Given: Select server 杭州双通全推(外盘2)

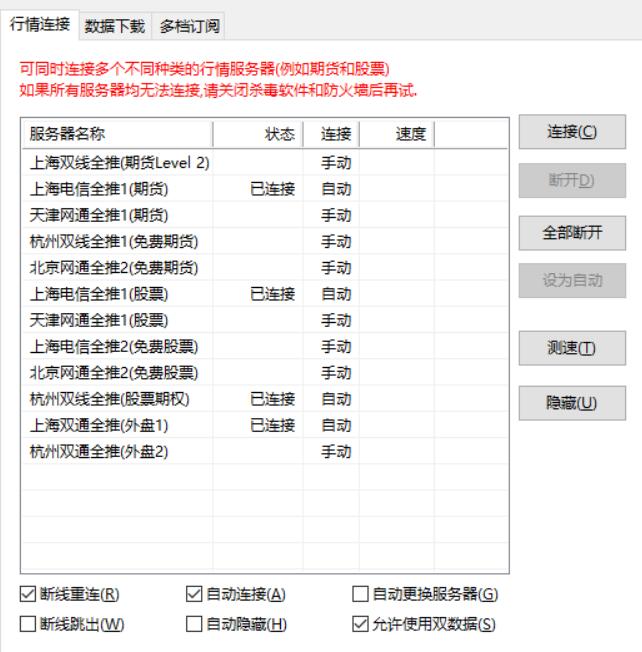Looking at the screenshot, I should (x=99, y=451).
